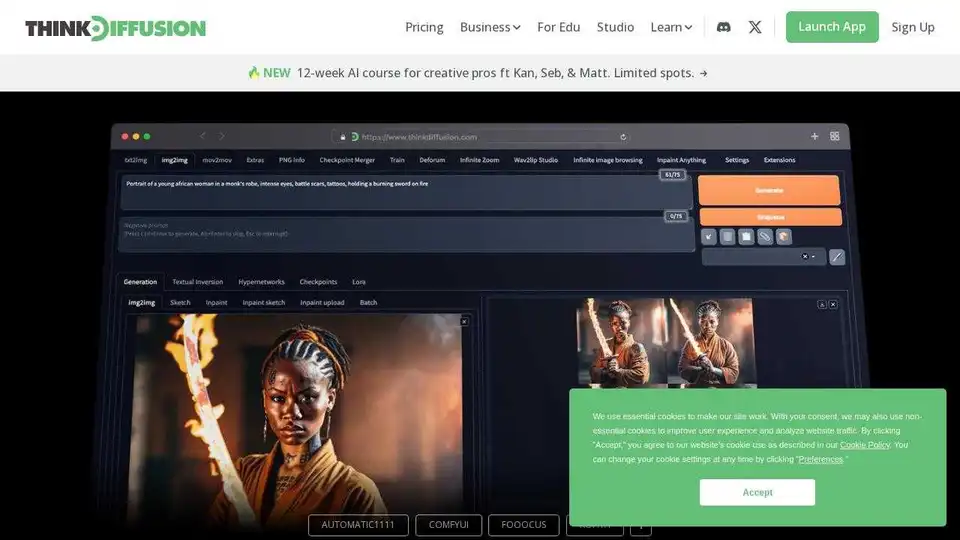
Task: Open the Discord icon link
Action: coord(723,27)
